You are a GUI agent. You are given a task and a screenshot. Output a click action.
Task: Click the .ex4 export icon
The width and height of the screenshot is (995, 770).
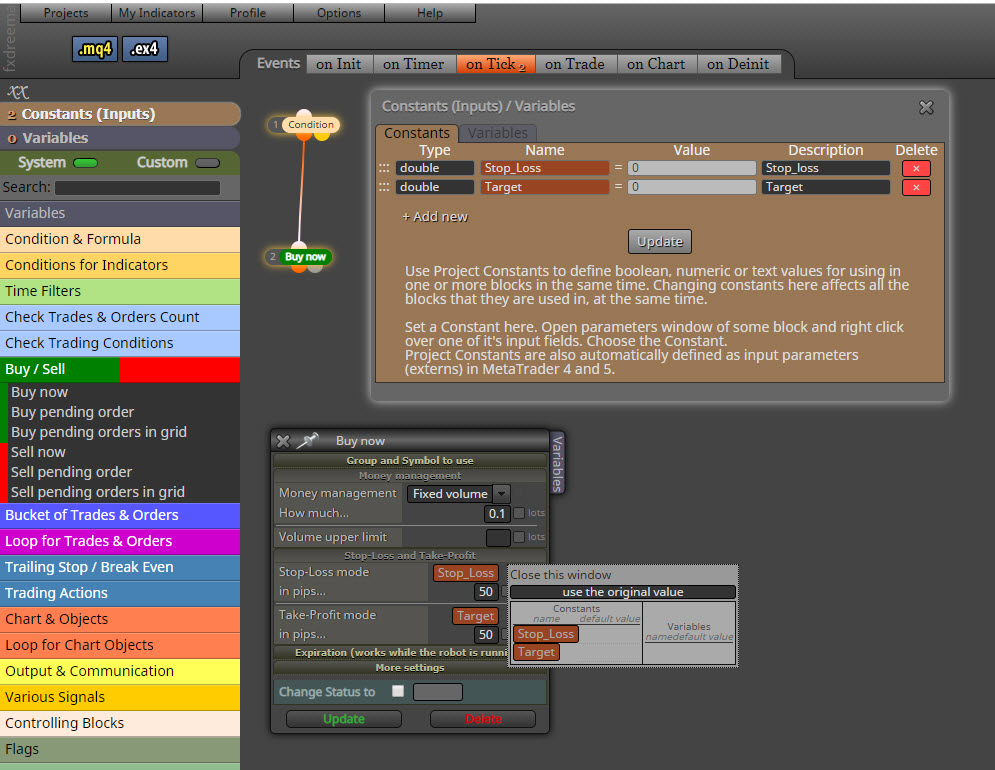coord(145,49)
